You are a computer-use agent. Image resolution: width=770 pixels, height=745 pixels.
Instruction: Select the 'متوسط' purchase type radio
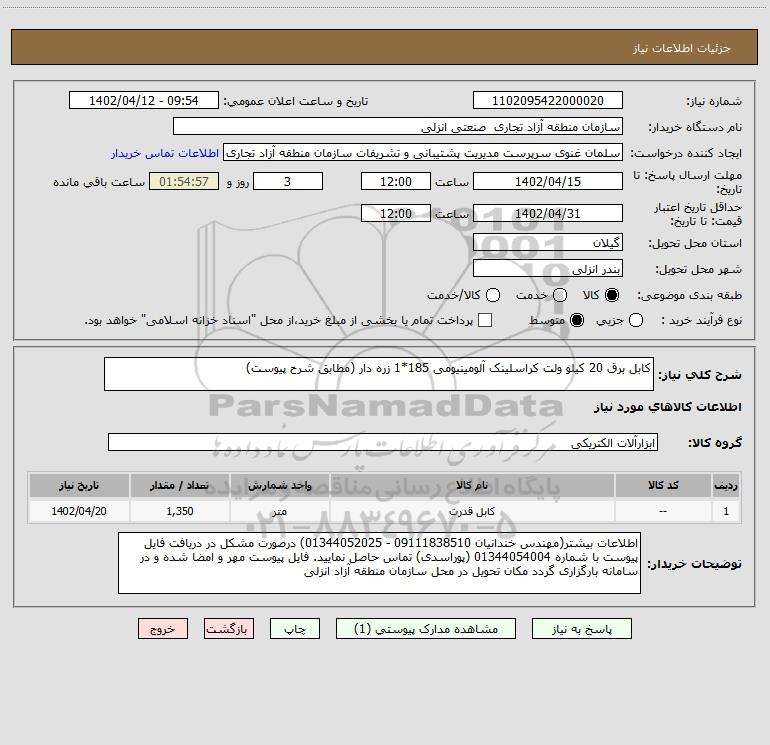(577, 320)
